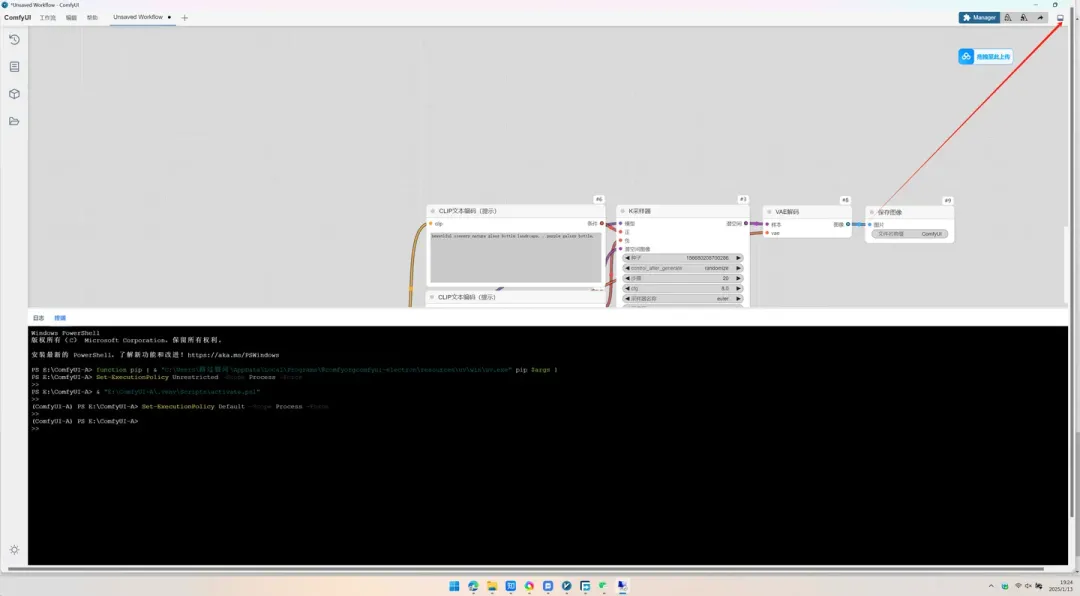
Task: Collapse the K采样器 node via its dot
Action: coord(623,212)
